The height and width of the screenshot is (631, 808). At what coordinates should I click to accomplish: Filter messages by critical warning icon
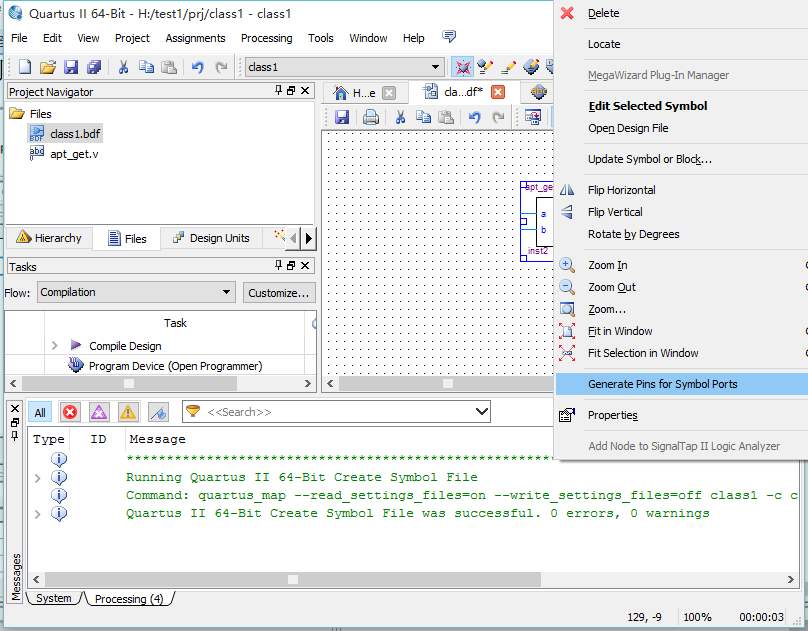click(99, 412)
